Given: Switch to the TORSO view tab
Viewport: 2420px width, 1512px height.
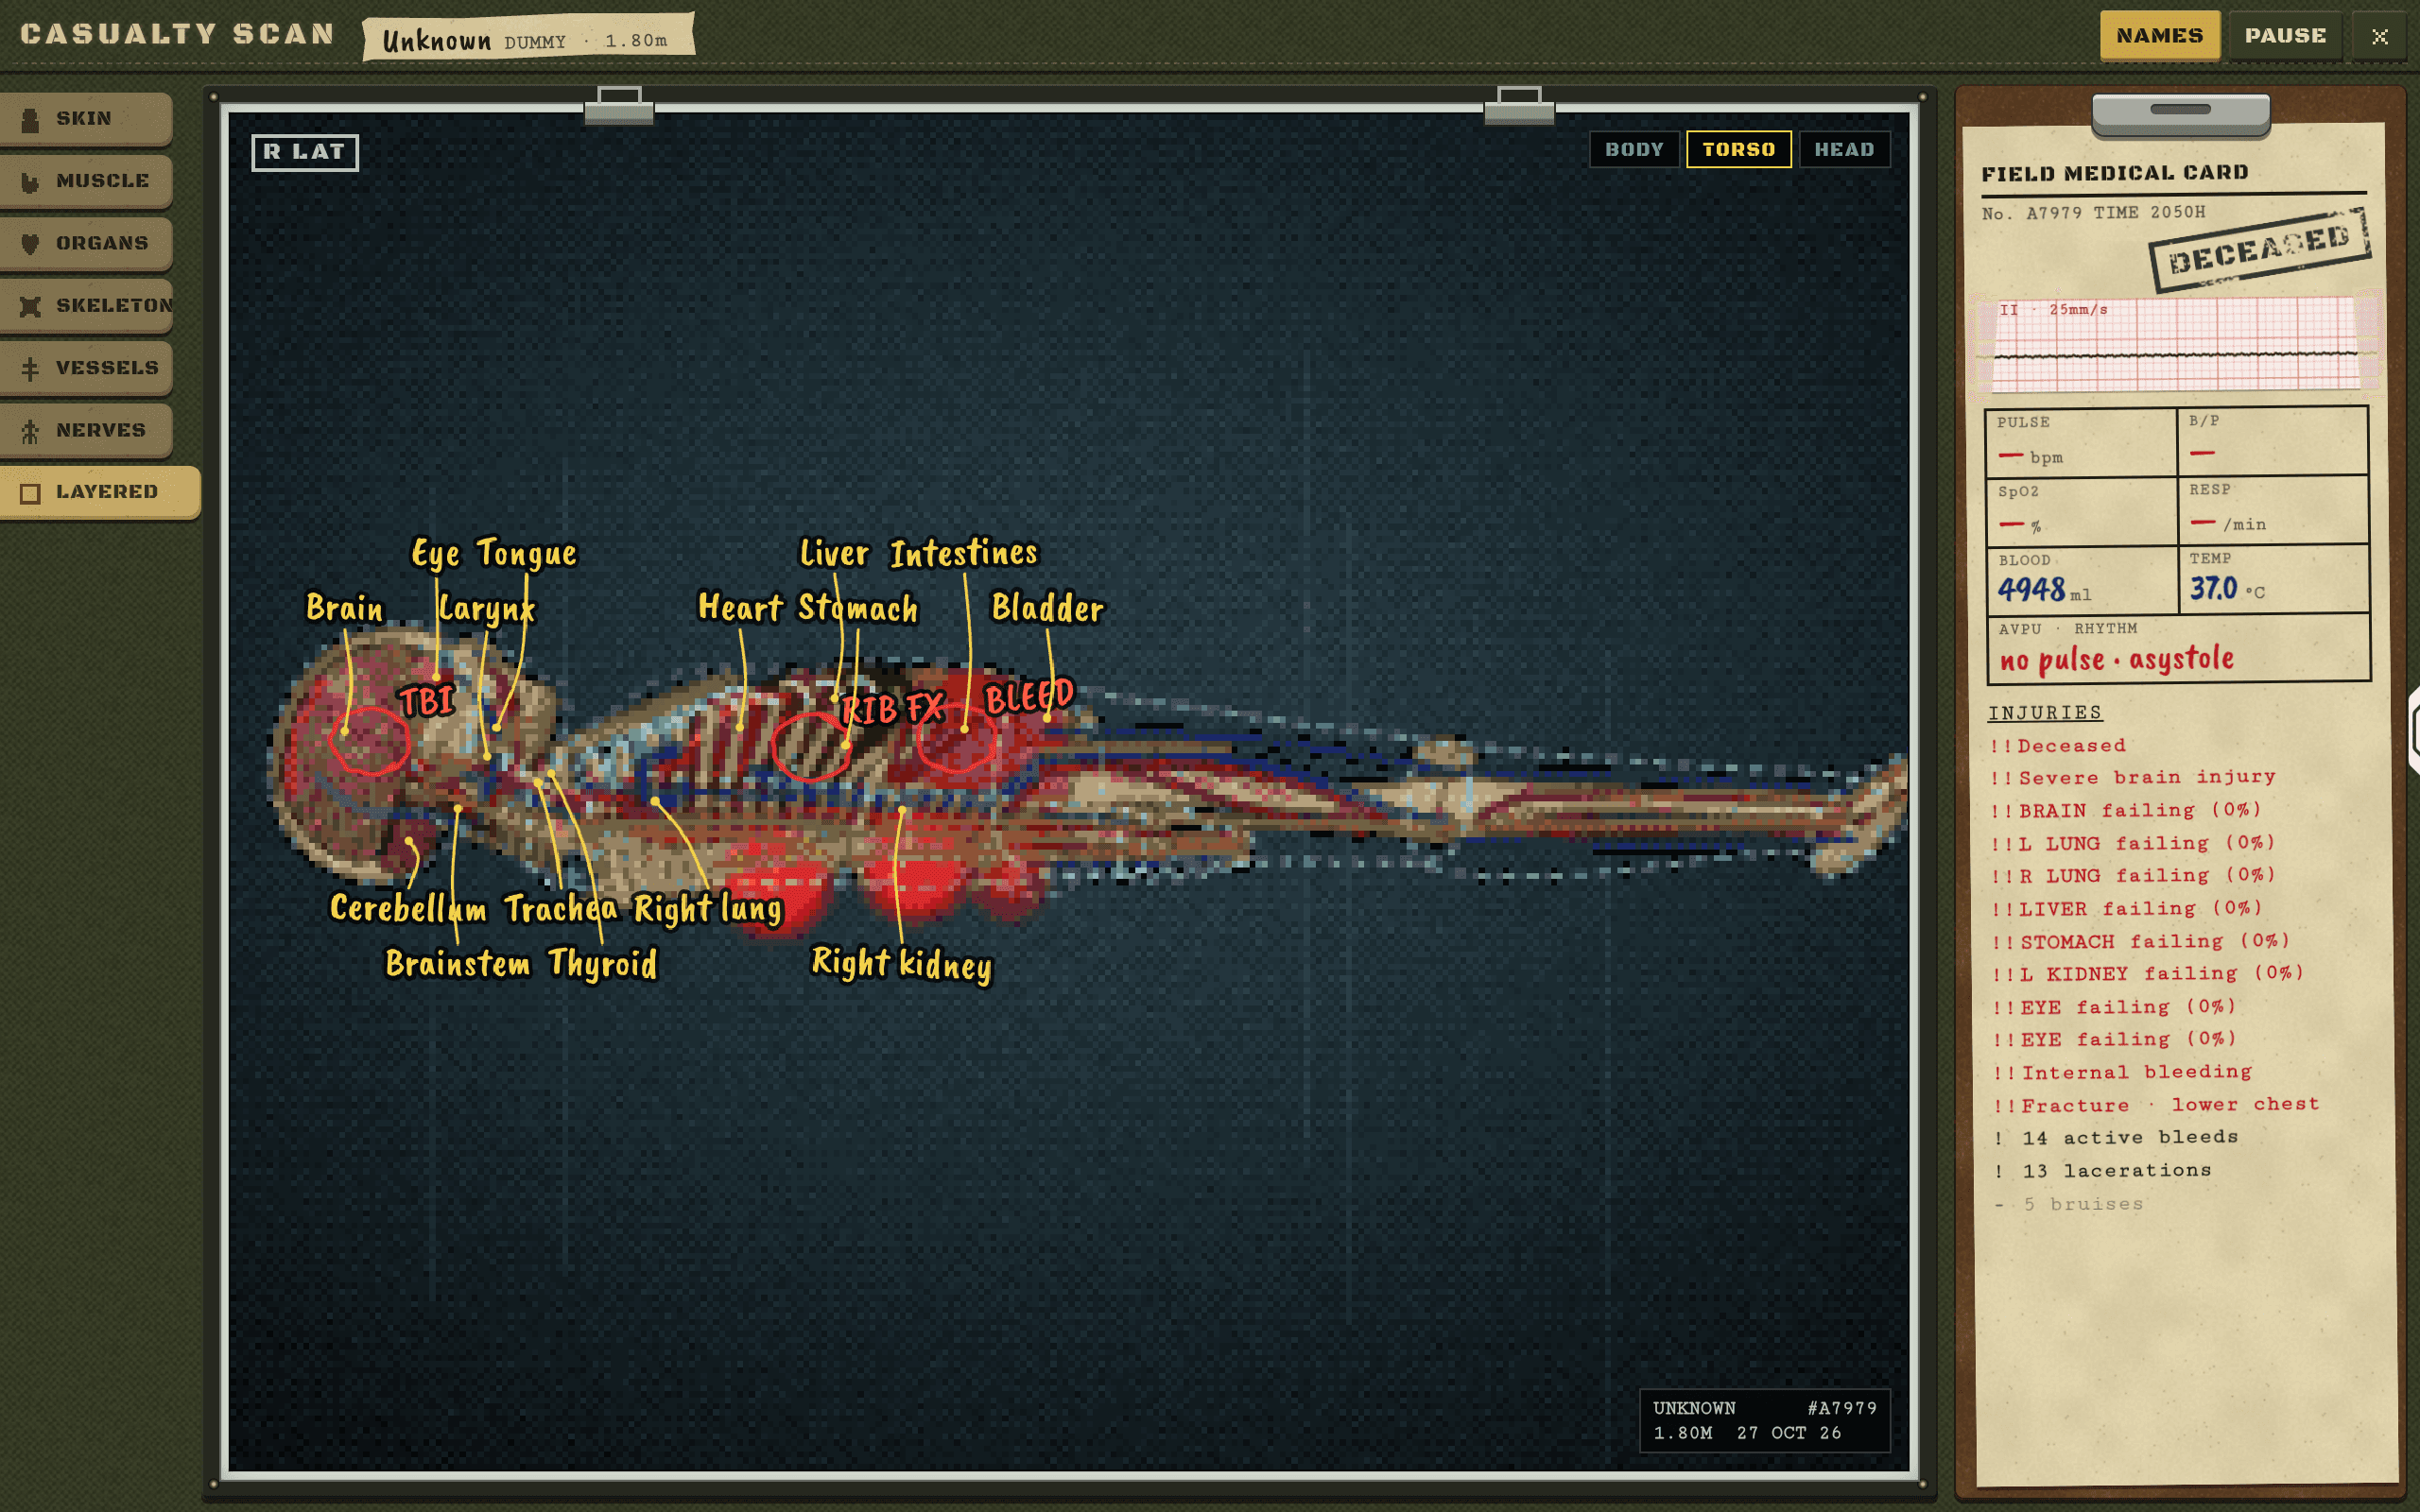Looking at the screenshot, I should pyautogui.click(x=1738, y=149).
